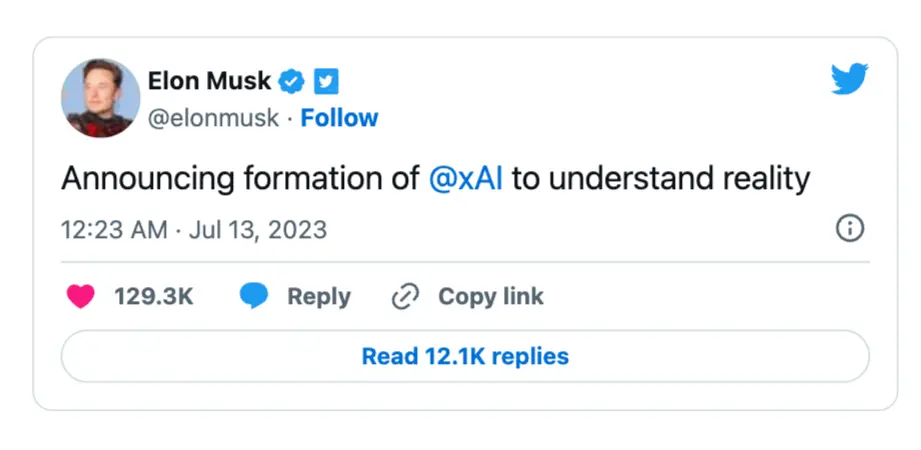
Task: Like the tweet with the heart icon
Action: [81, 296]
